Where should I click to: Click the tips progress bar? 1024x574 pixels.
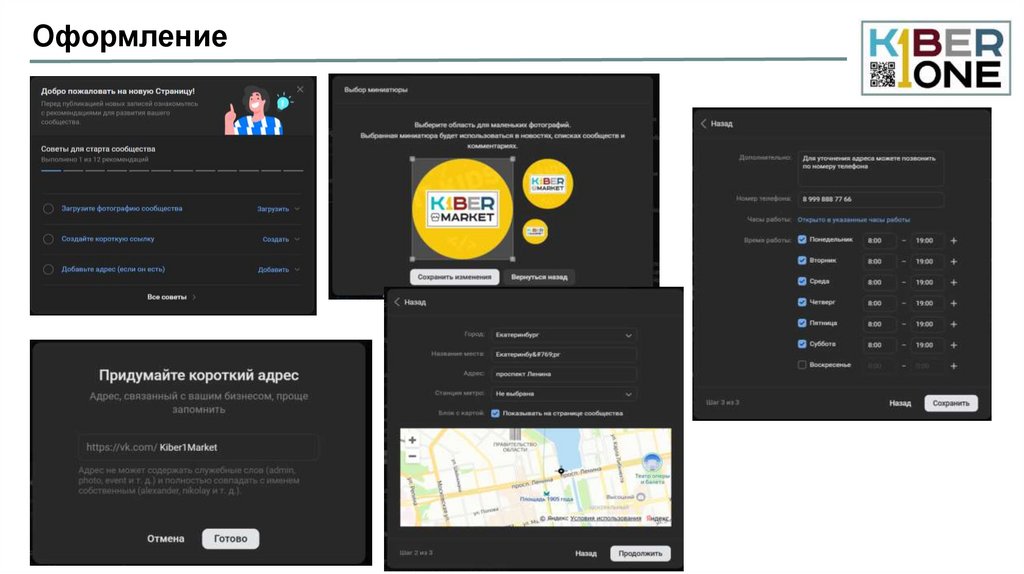[172, 171]
